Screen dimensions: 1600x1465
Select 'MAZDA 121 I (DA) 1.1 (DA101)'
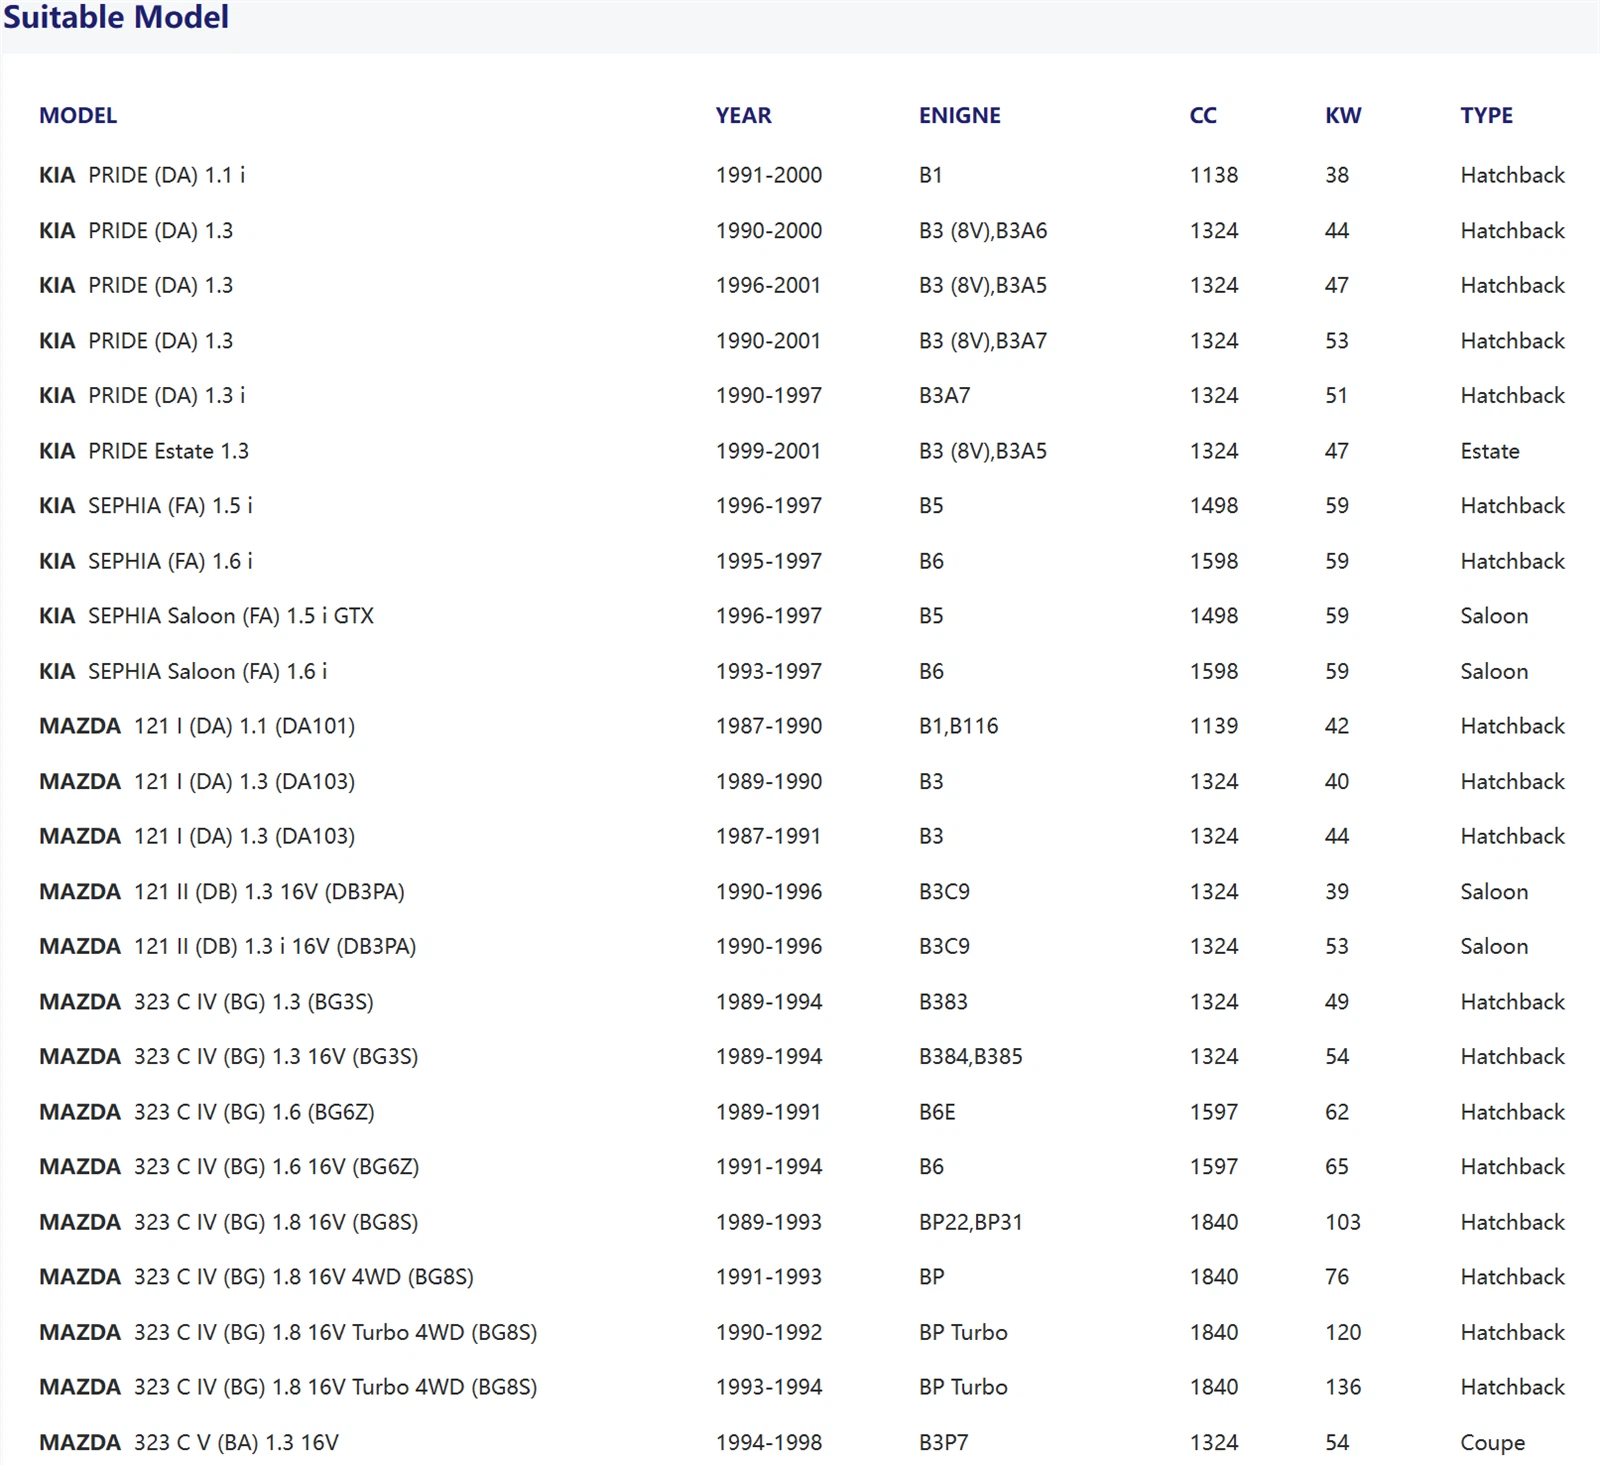tap(197, 726)
